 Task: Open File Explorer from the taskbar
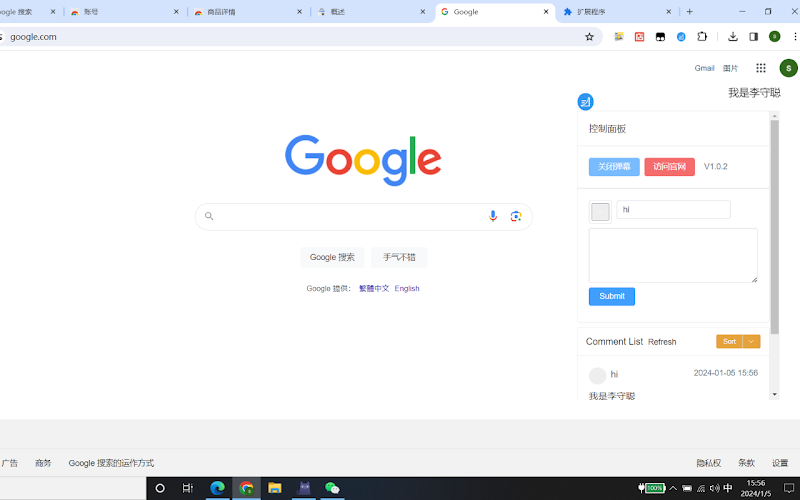[x=274, y=488]
